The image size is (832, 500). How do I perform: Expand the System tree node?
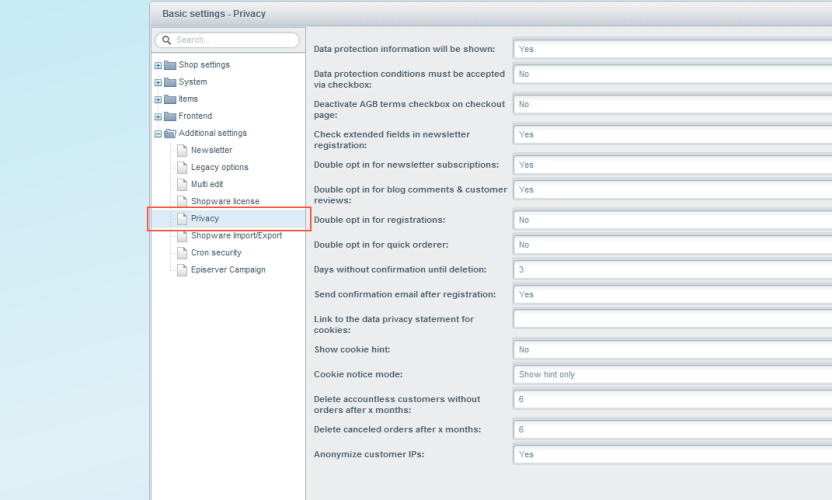(158, 82)
